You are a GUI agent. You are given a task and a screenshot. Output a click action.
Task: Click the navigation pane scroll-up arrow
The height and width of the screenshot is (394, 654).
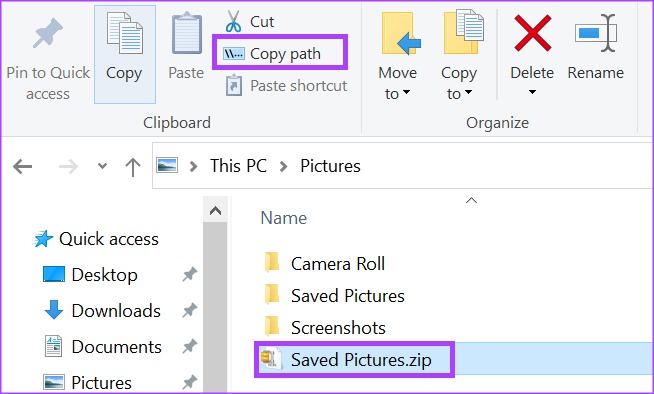click(215, 211)
